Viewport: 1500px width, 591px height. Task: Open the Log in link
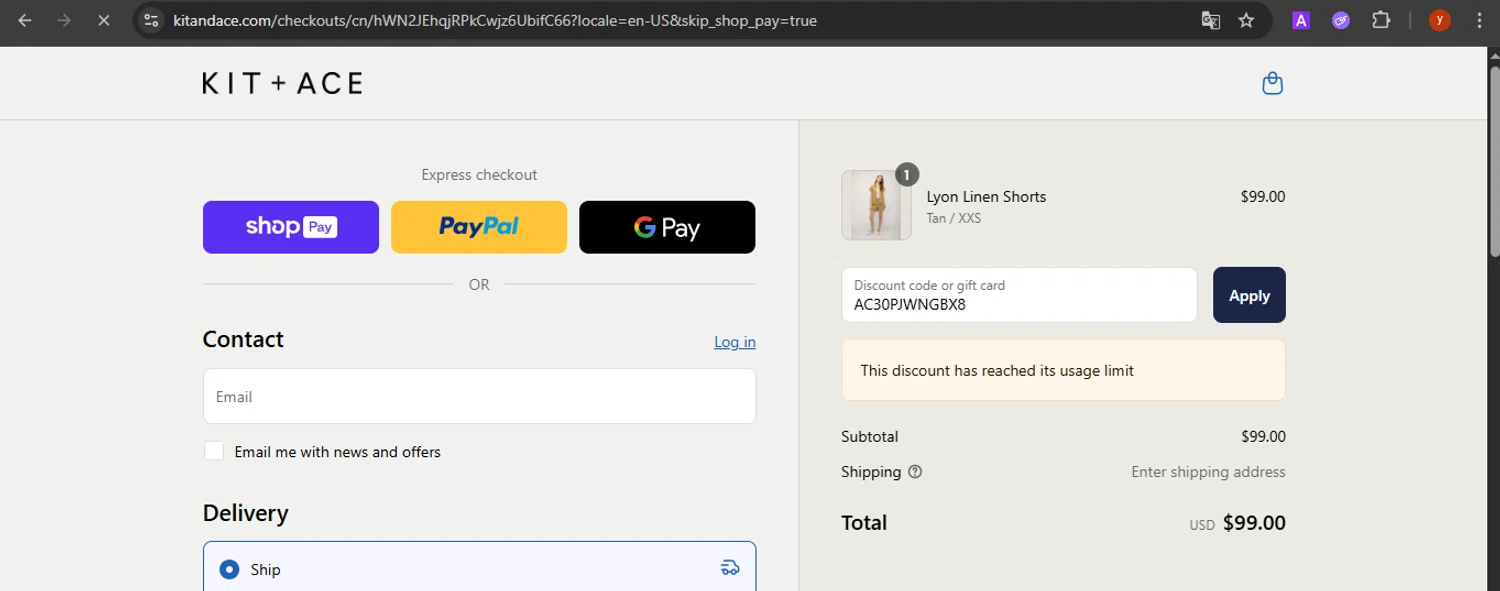pos(735,342)
